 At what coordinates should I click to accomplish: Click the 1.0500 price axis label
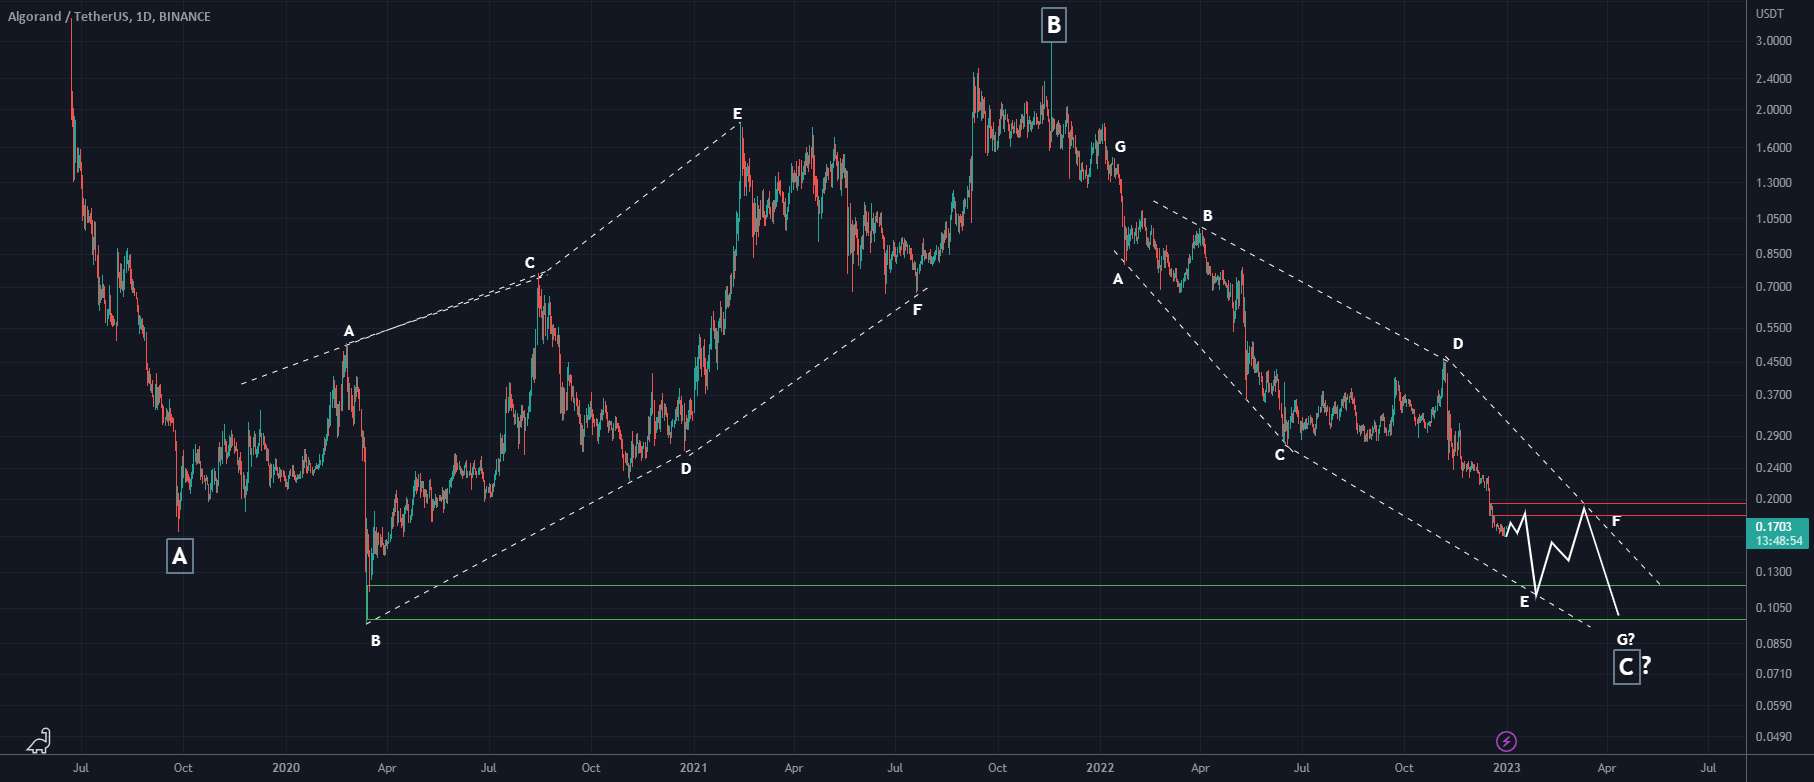point(1774,219)
